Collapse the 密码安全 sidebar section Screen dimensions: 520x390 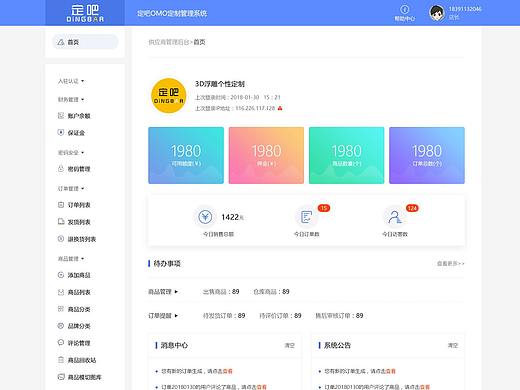click(71, 152)
